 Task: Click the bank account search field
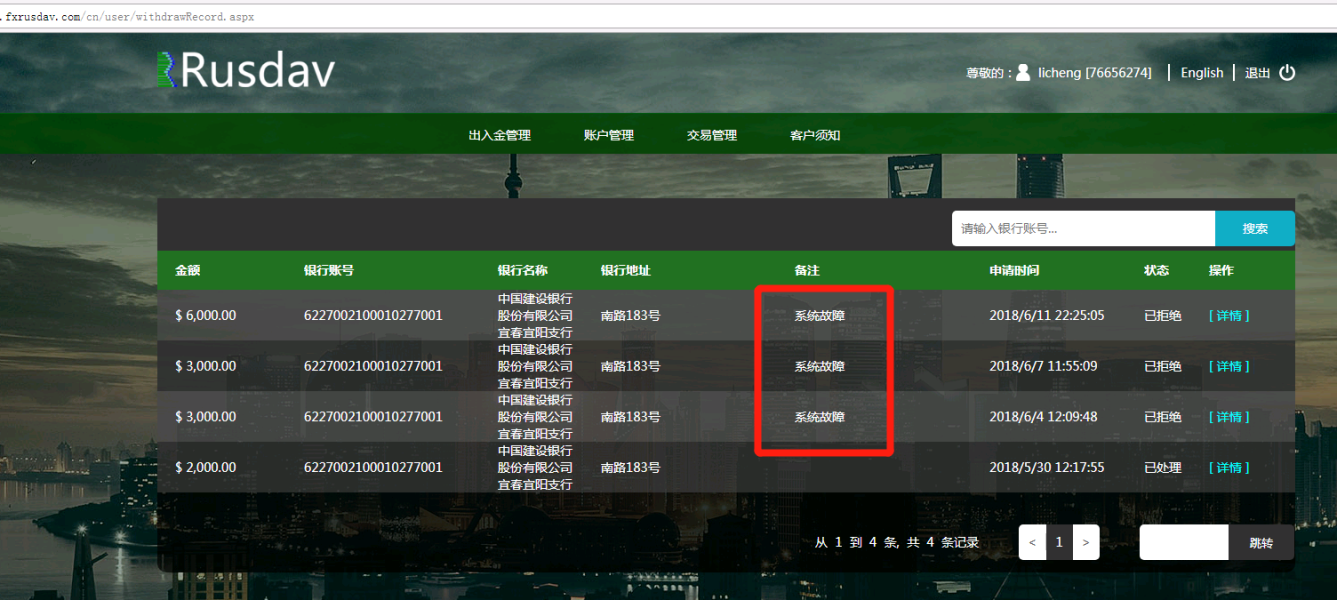pyautogui.click(x=1082, y=229)
